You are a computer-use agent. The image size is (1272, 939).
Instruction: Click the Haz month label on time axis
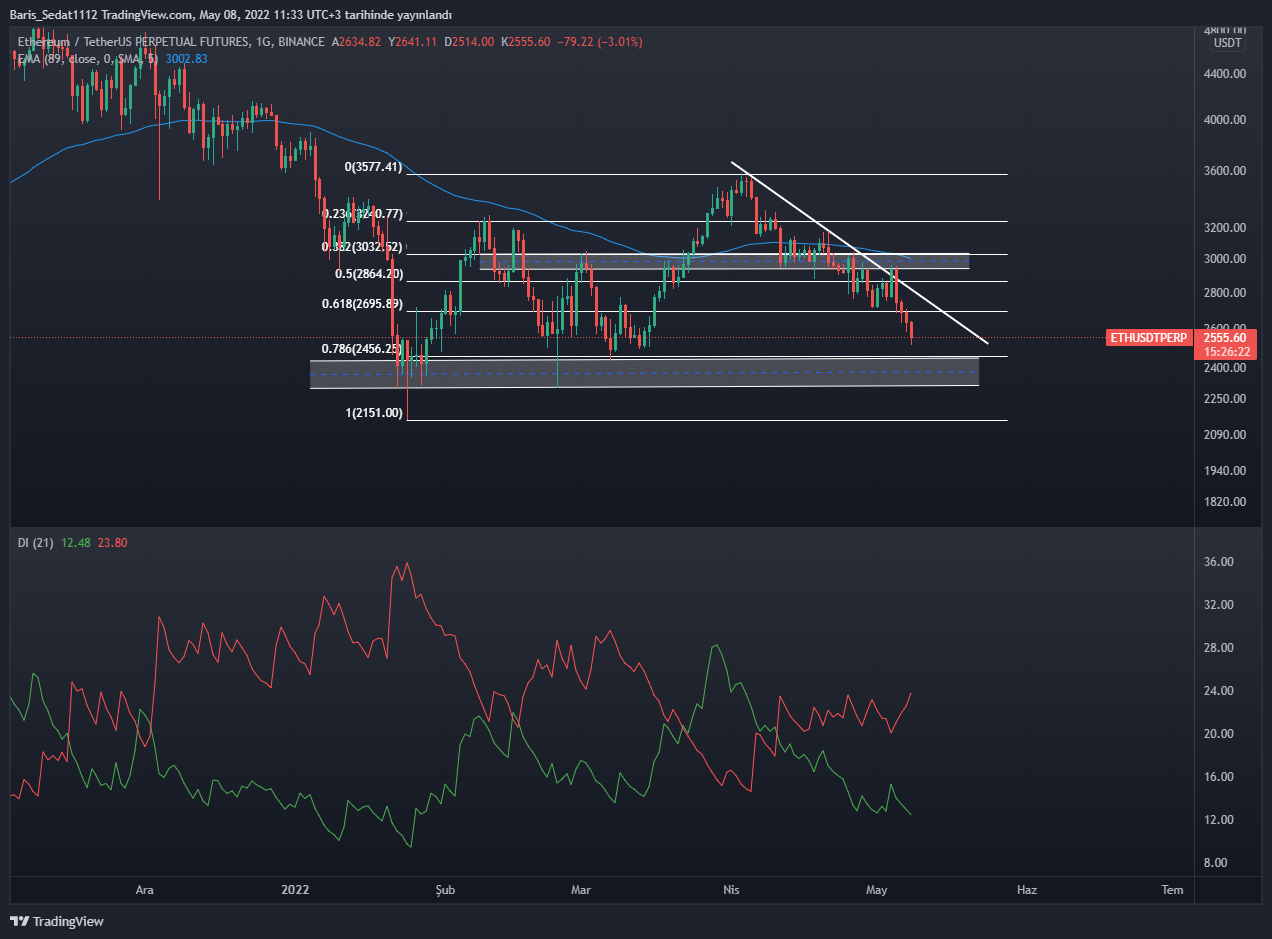(1026, 890)
